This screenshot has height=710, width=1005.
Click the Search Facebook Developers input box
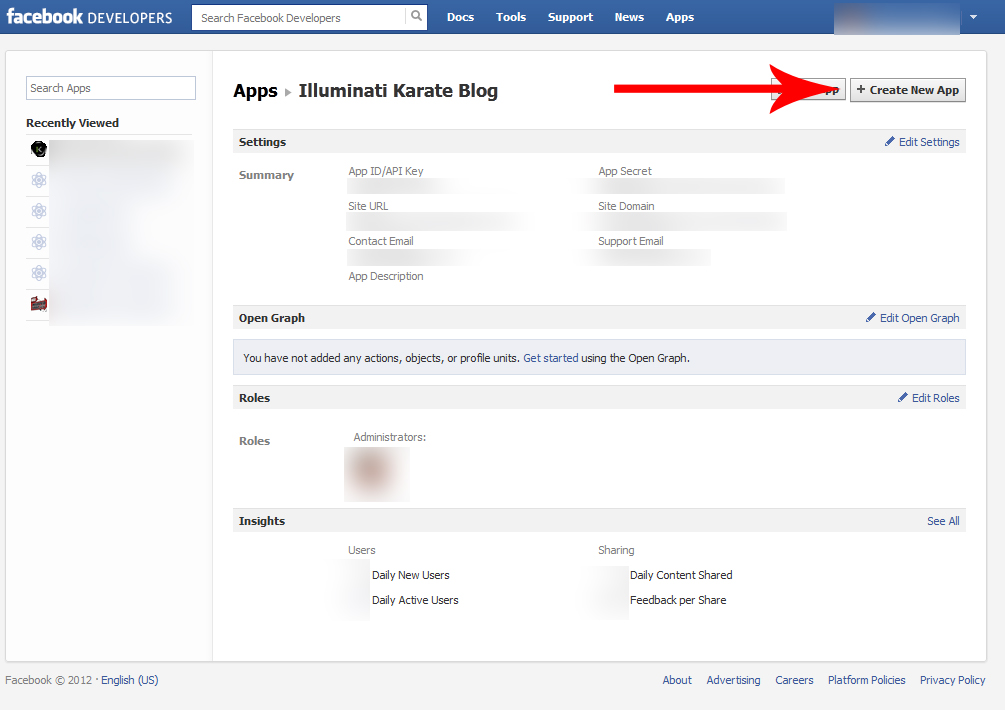(300, 18)
